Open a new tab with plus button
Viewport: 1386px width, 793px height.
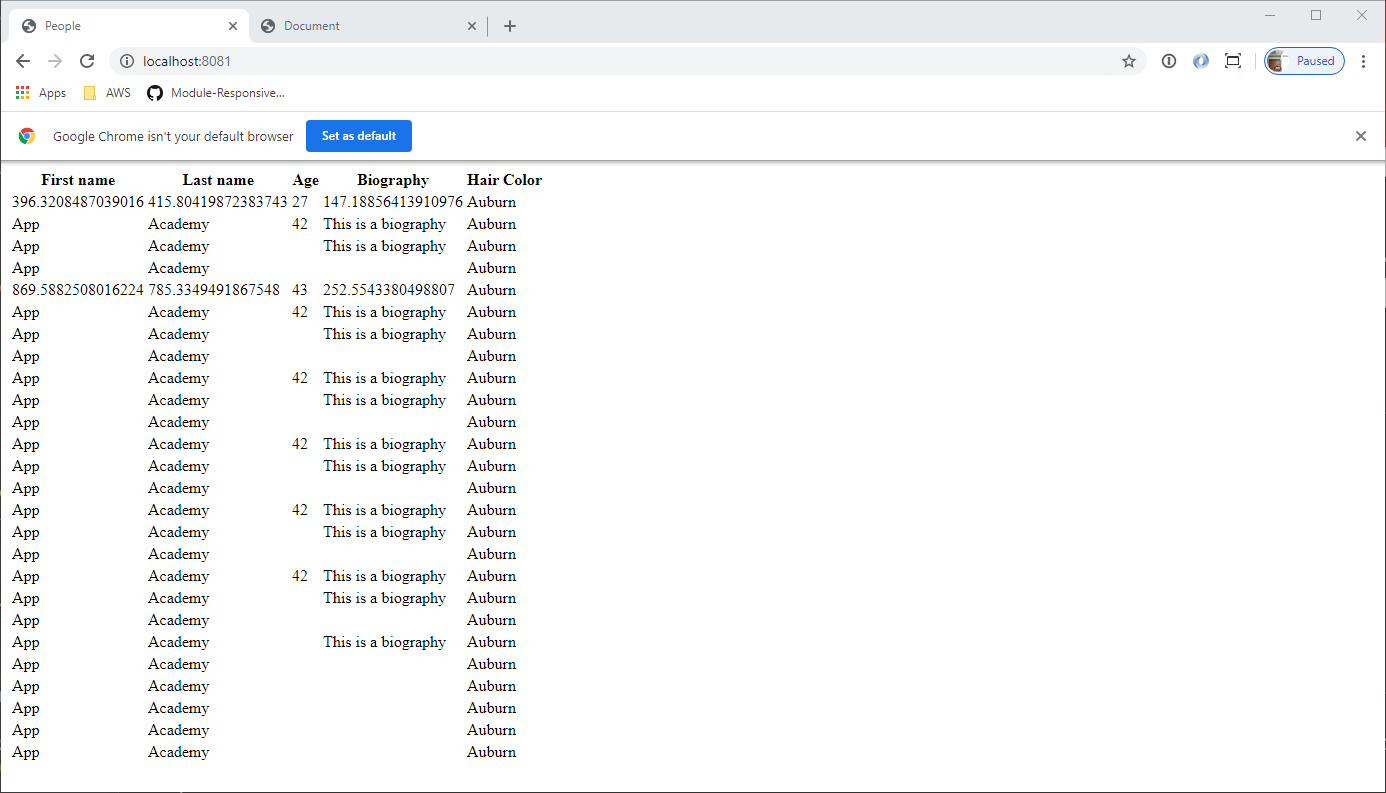tap(510, 26)
